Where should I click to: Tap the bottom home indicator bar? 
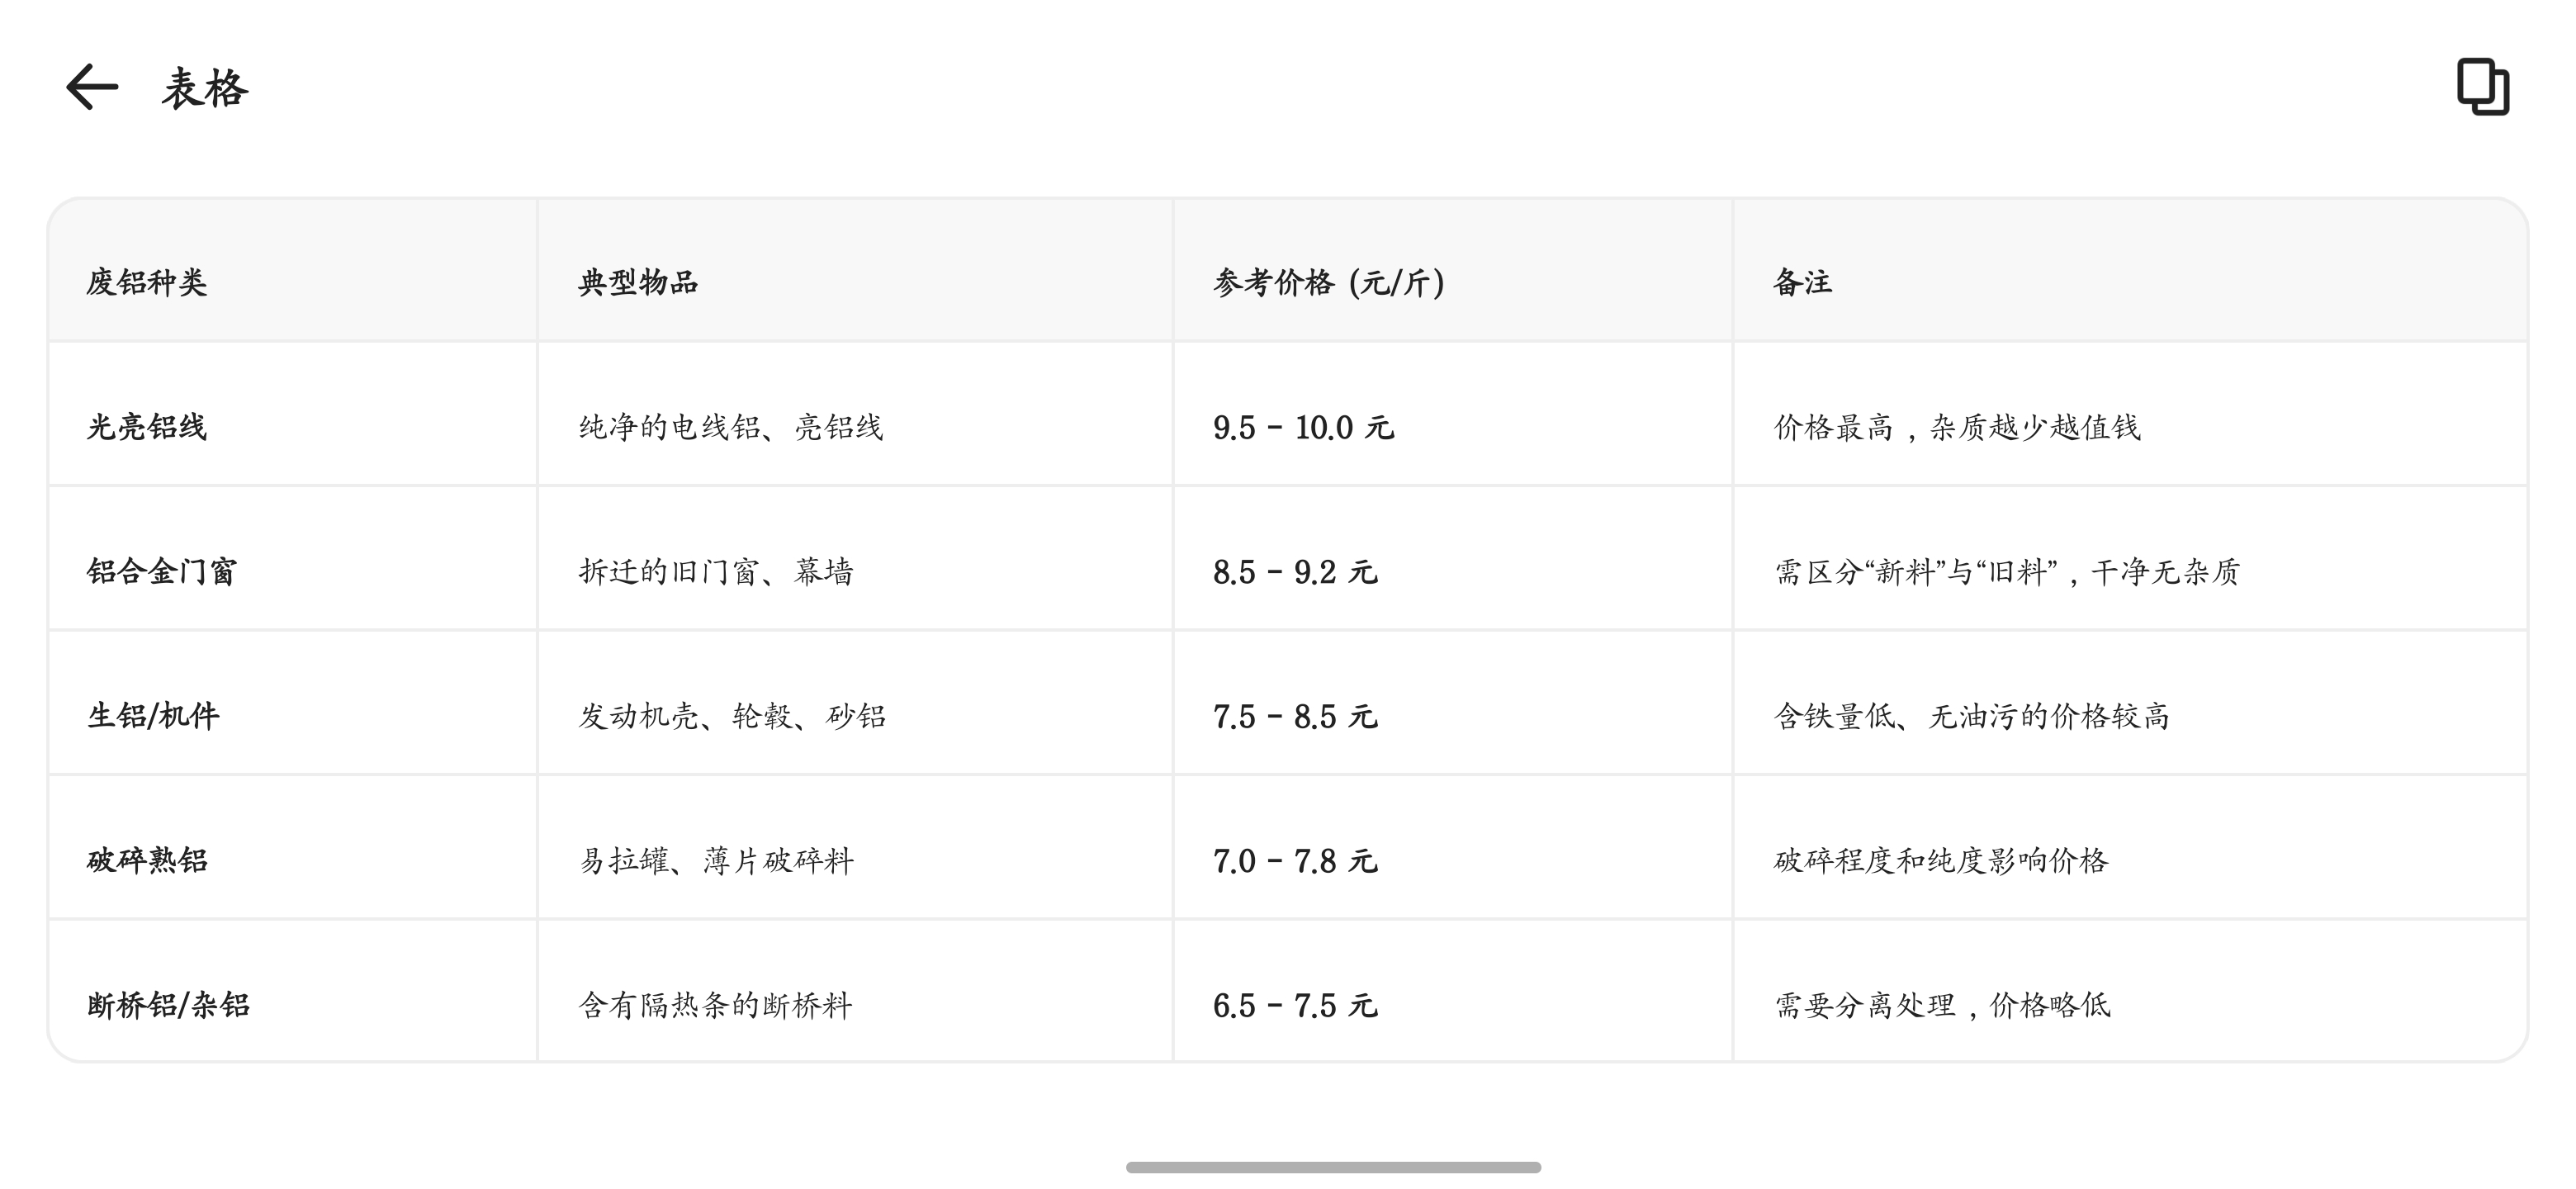pos(1333,1167)
